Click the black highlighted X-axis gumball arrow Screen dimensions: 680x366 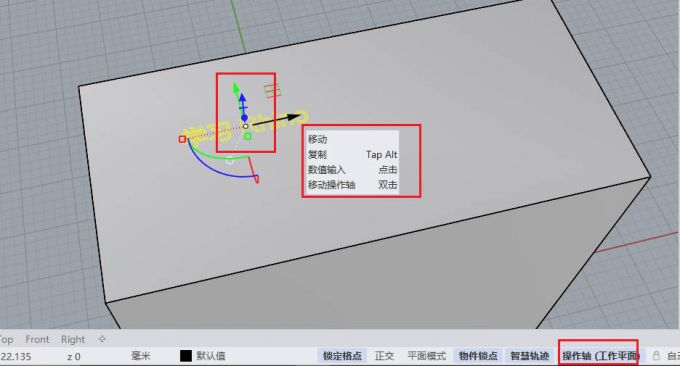pyautogui.click(x=277, y=120)
